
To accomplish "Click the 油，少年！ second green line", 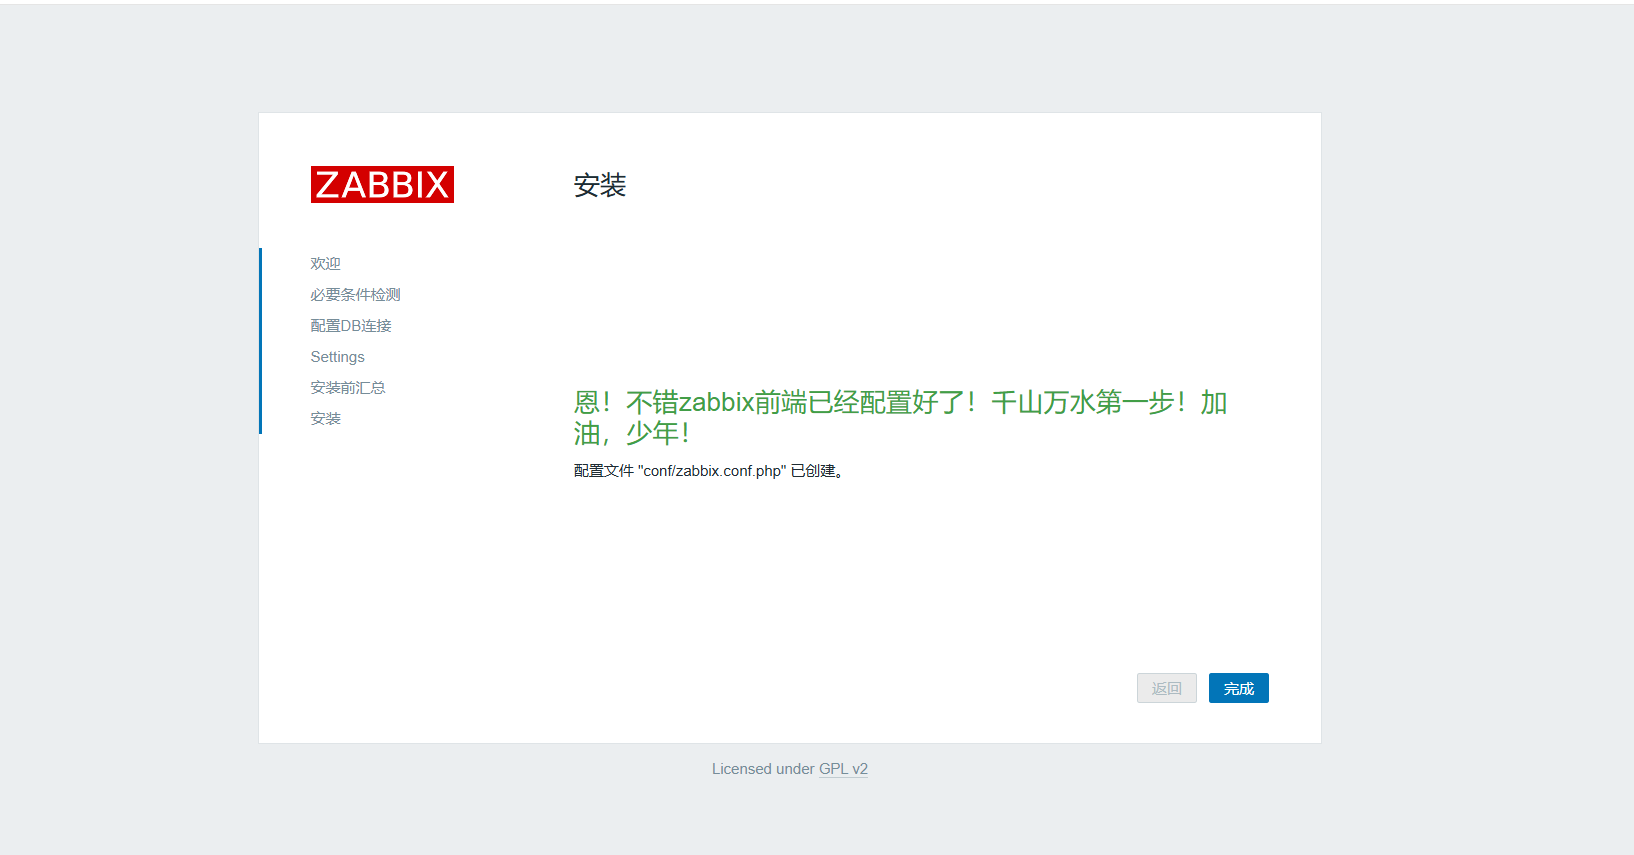I will pos(632,434).
